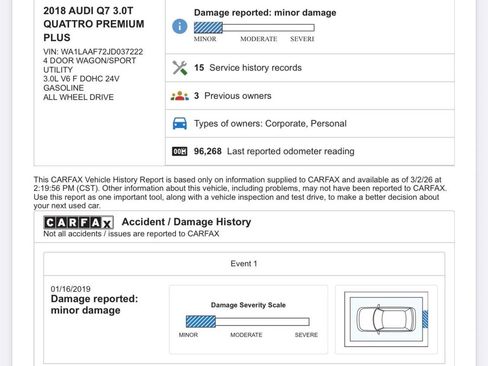This screenshot has height=366, width=488.
Task: Click the MODERATE label in Event 1 scale
Action: pos(246,335)
